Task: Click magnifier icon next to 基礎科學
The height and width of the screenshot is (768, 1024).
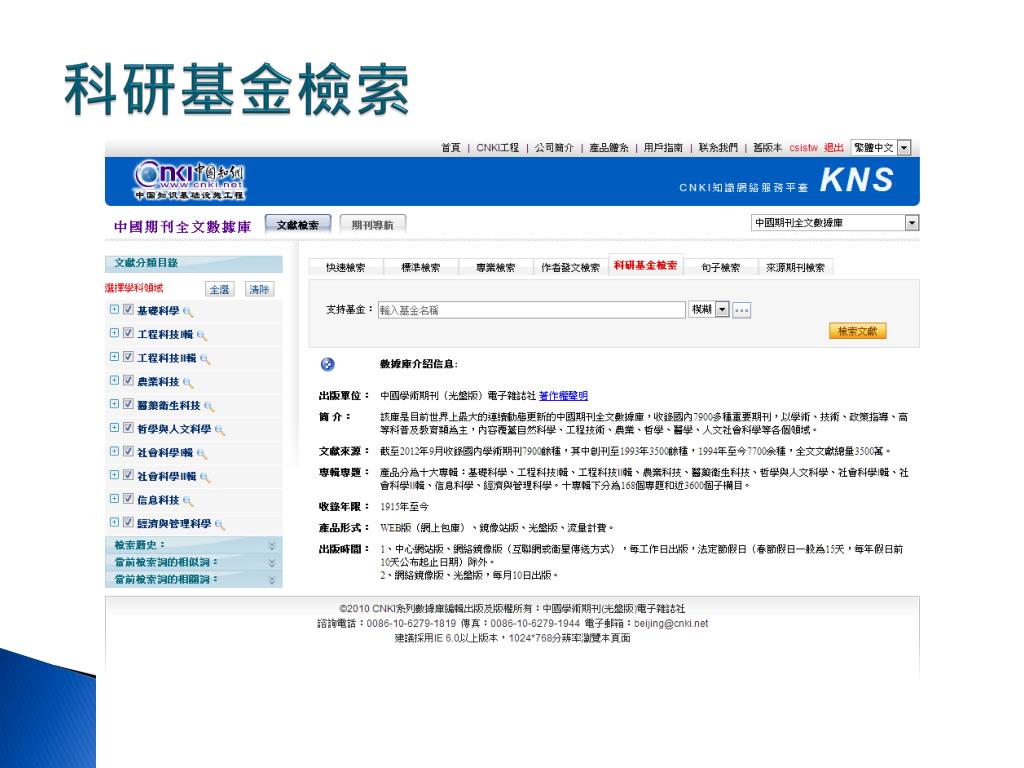Action: coord(188,312)
